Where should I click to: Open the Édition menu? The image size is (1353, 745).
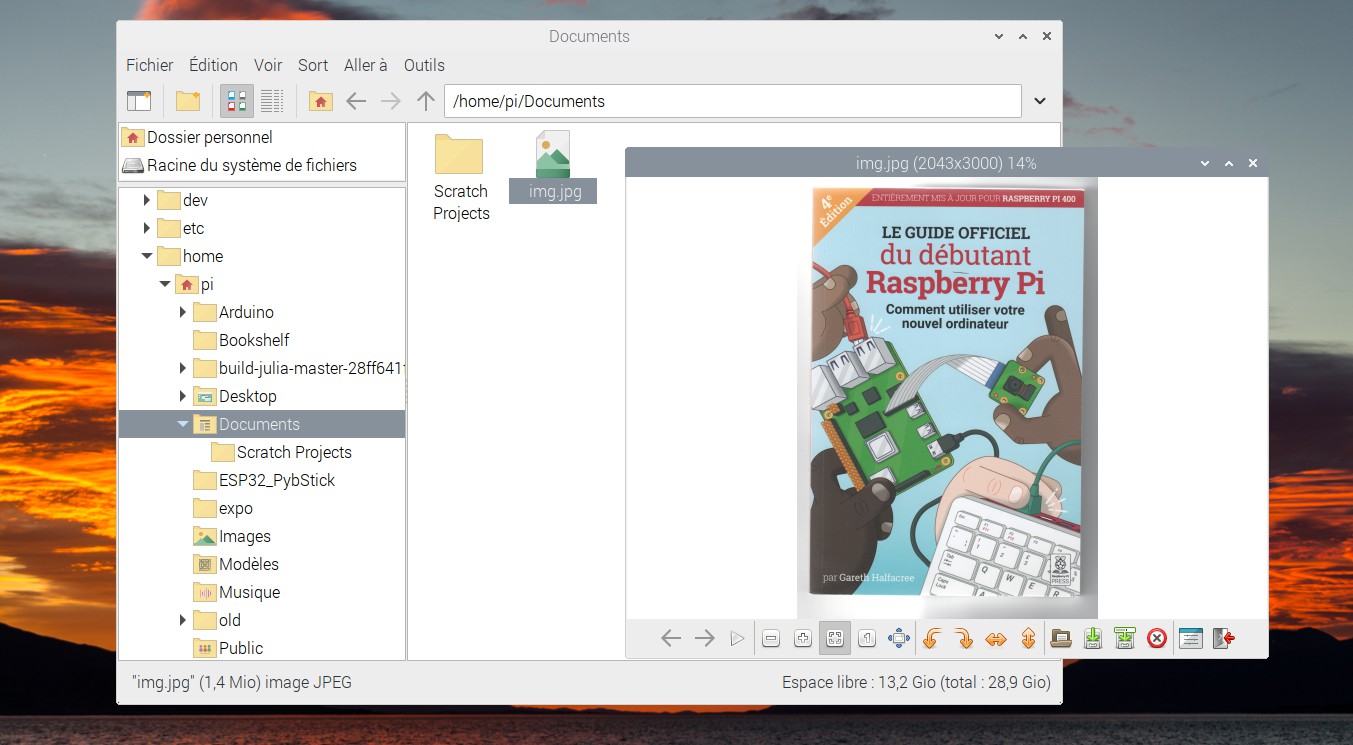pyautogui.click(x=213, y=65)
